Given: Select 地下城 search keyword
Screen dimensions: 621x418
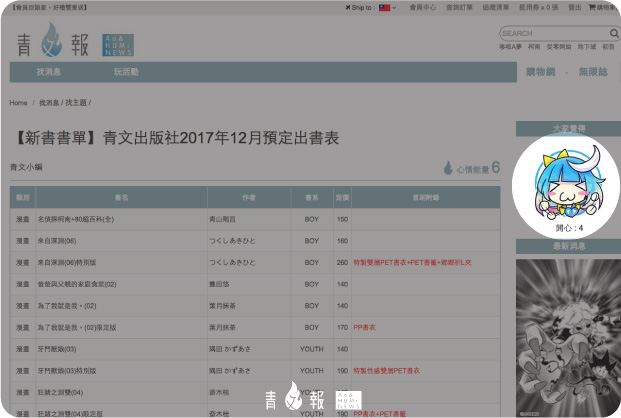Looking at the screenshot, I should coord(587,47).
